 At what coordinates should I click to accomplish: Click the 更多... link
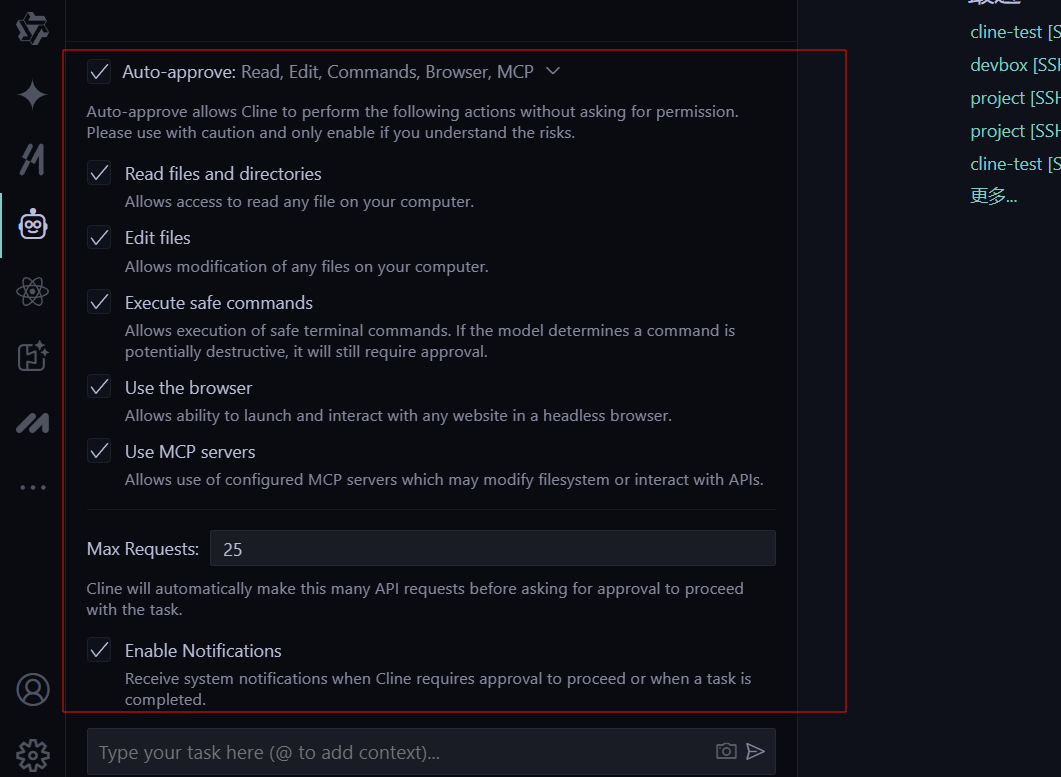click(x=993, y=196)
